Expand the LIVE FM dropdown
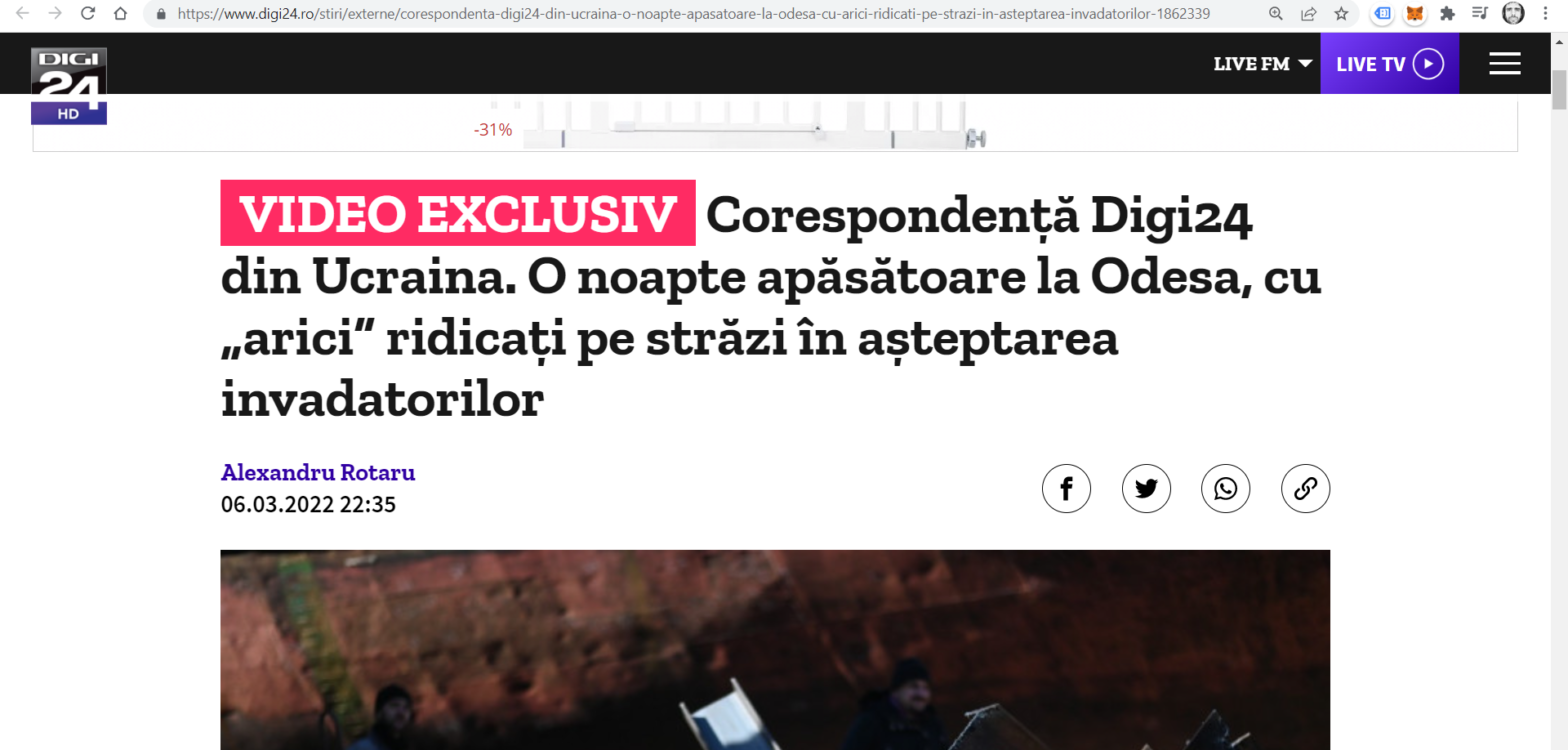The image size is (1568, 750). pyautogui.click(x=1263, y=64)
